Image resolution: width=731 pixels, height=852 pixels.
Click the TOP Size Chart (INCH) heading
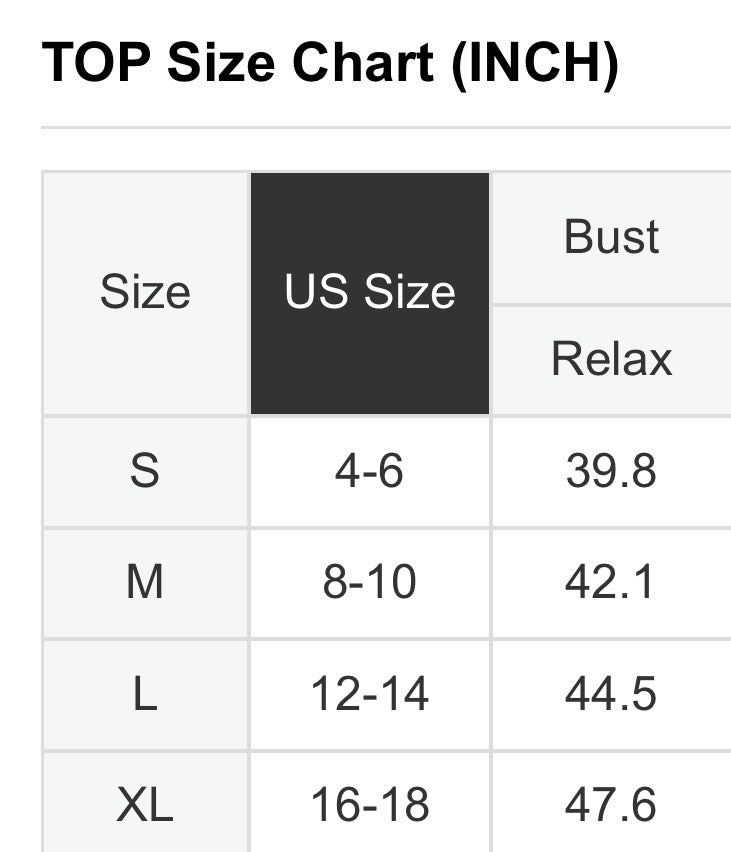pos(330,63)
